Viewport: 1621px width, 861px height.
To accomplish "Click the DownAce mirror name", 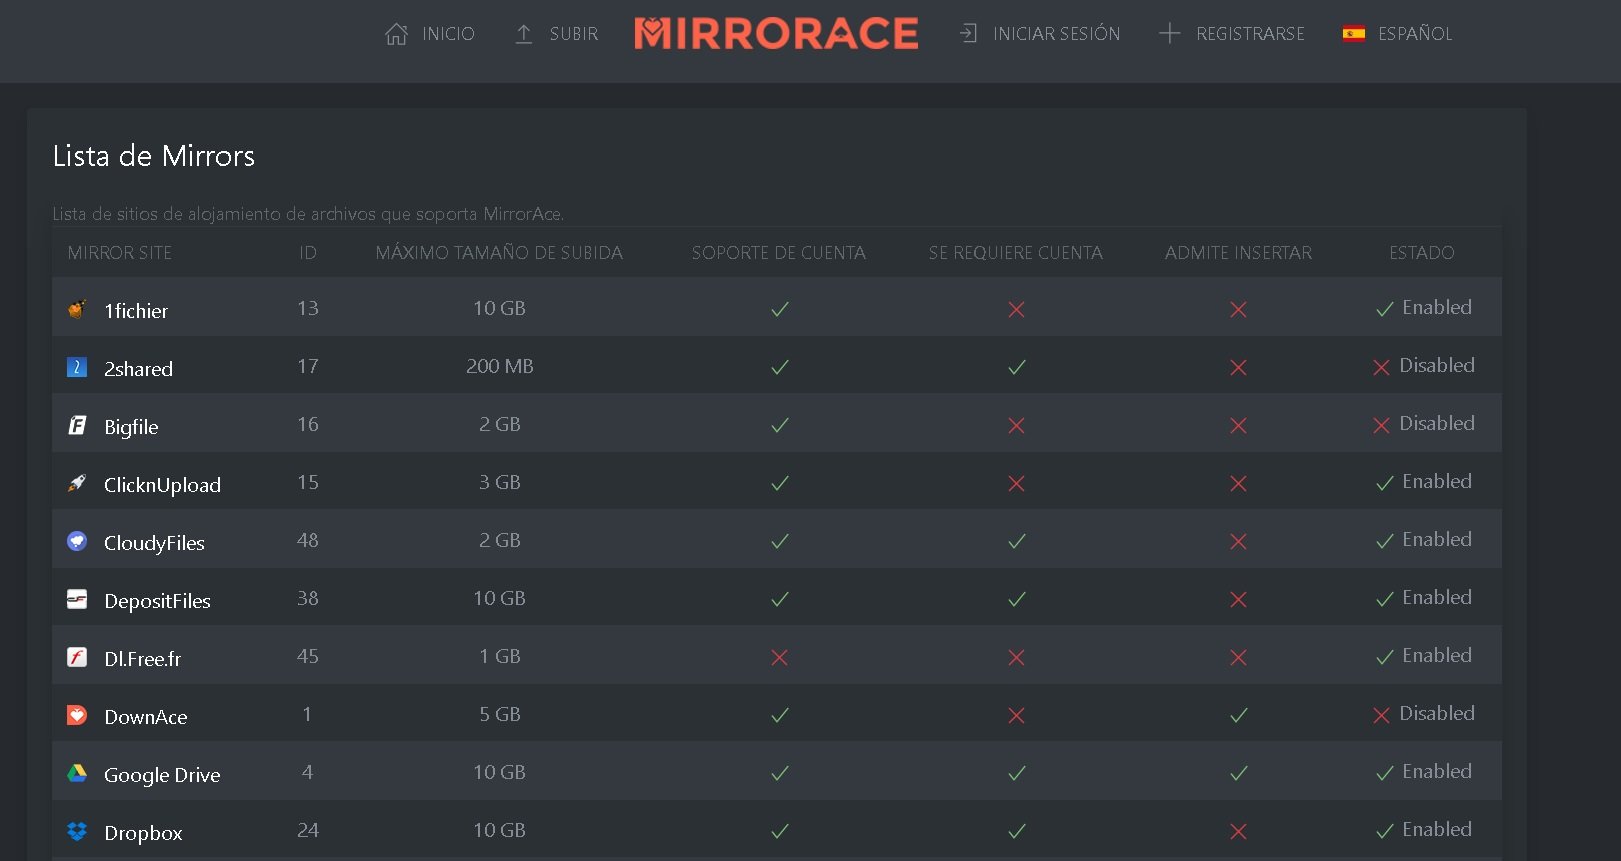I will pos(145,717).
